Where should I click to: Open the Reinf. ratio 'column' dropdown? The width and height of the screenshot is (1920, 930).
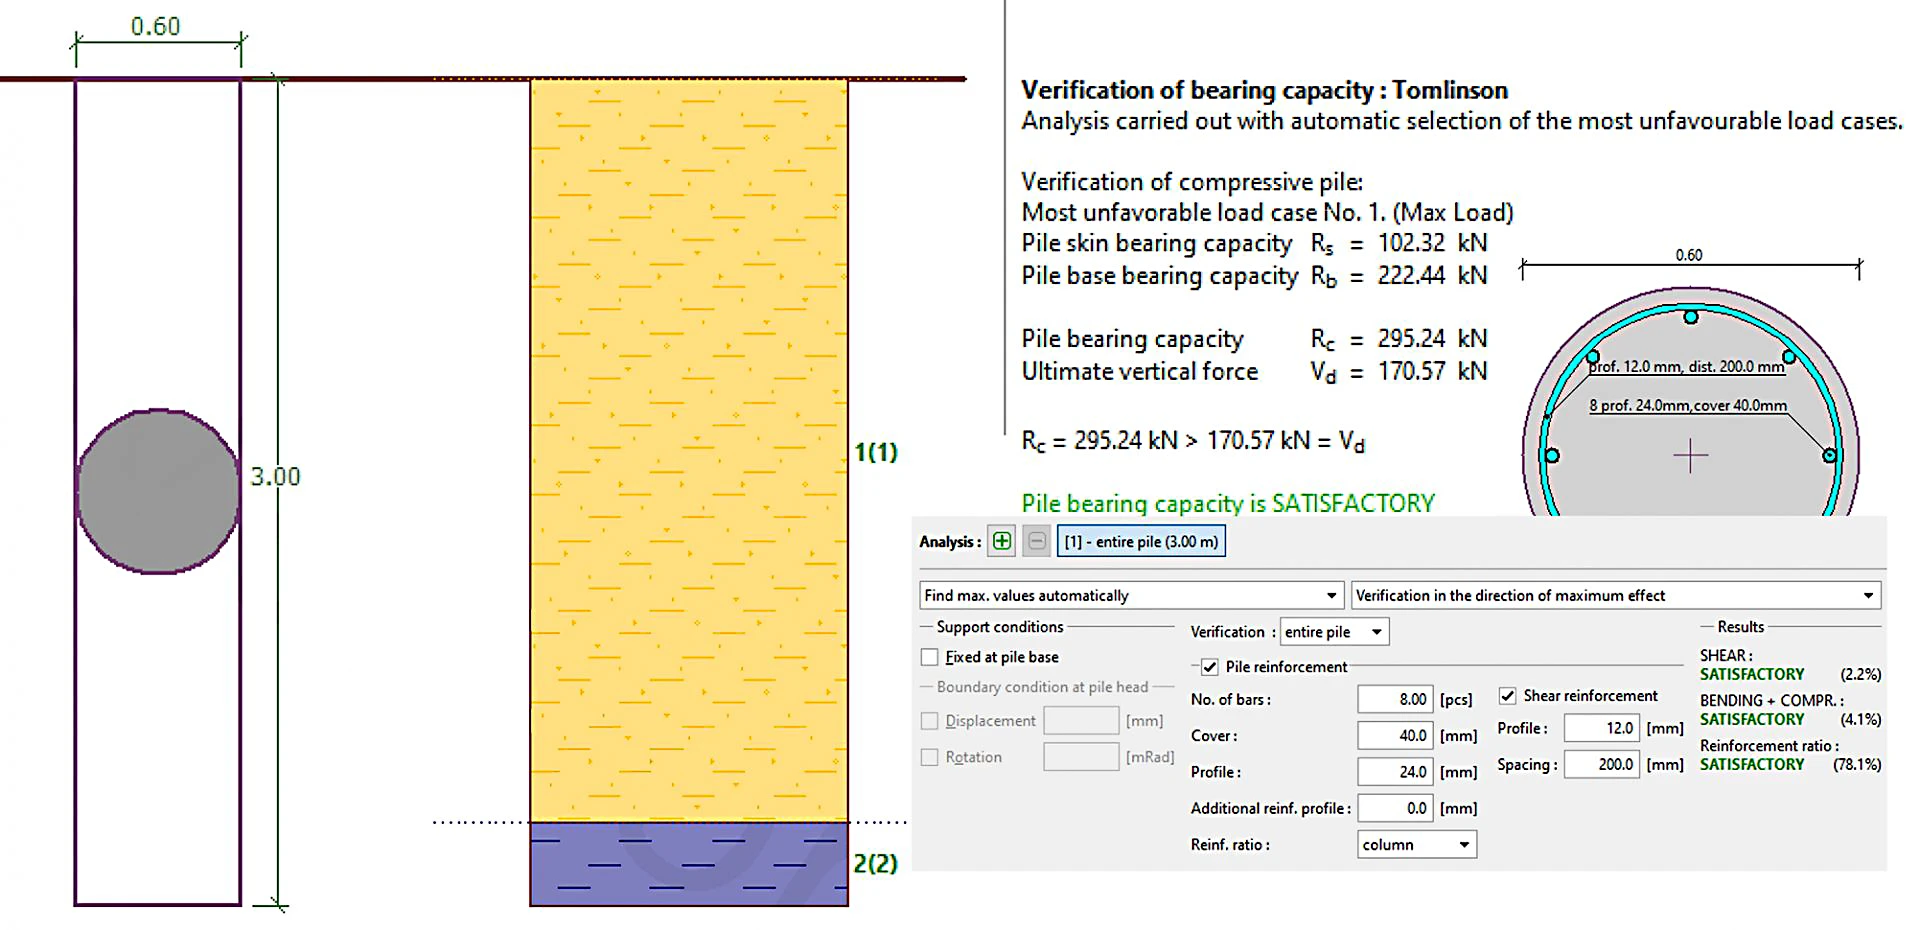[1416, 844]
